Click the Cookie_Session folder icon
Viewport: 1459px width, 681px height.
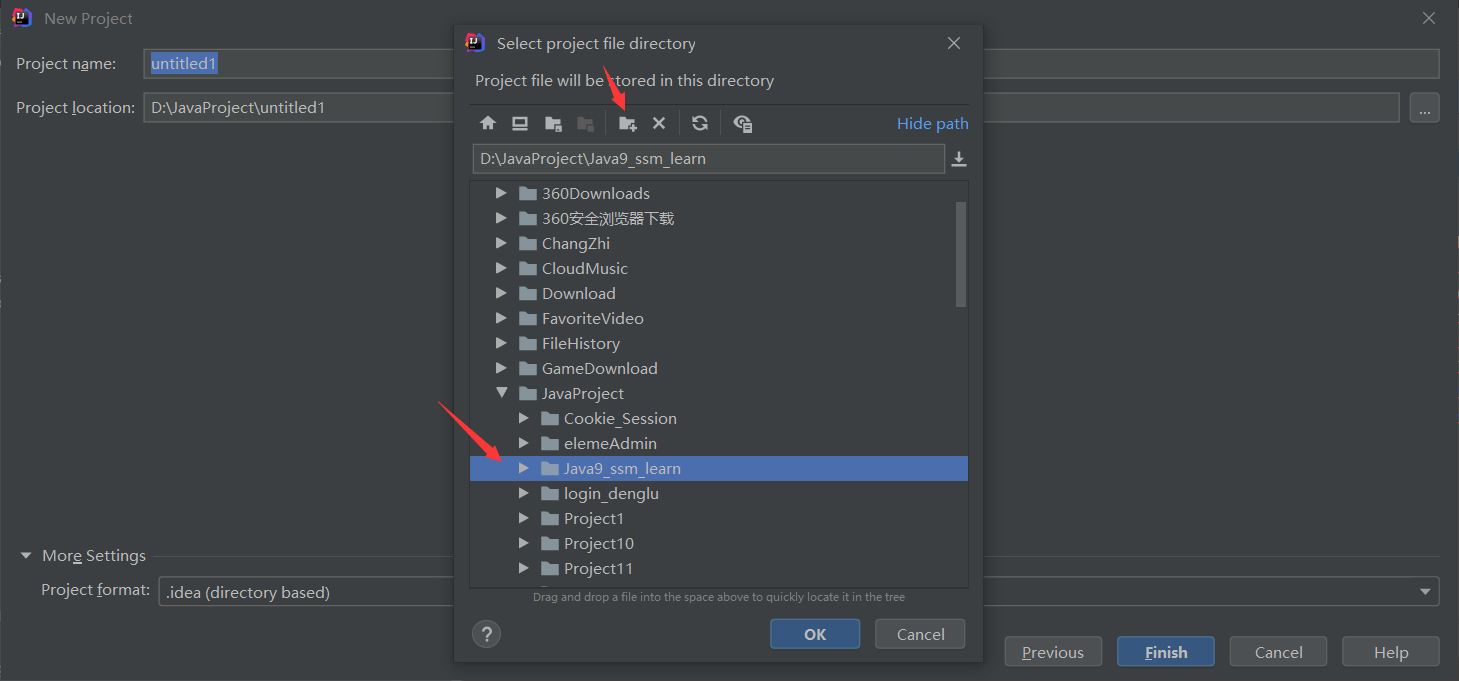point(550,418)
